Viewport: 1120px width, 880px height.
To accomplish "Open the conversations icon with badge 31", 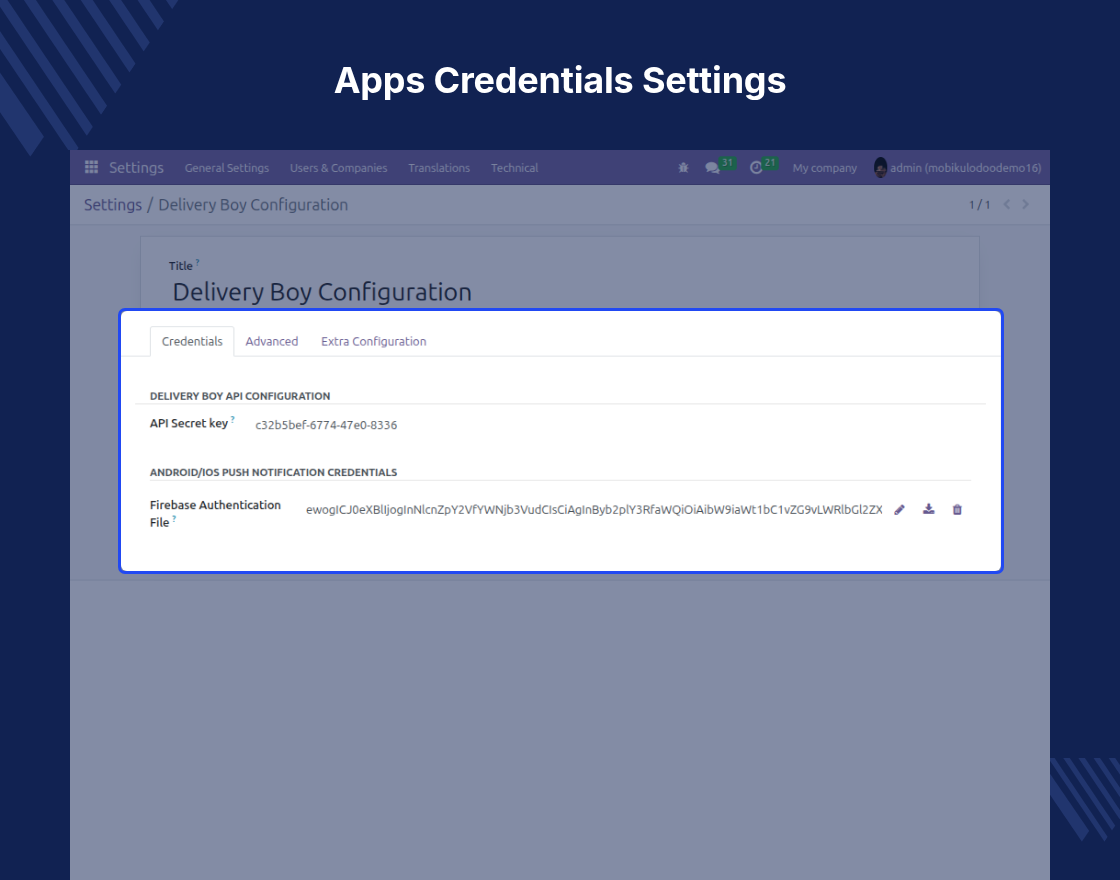I will point(719,166).
